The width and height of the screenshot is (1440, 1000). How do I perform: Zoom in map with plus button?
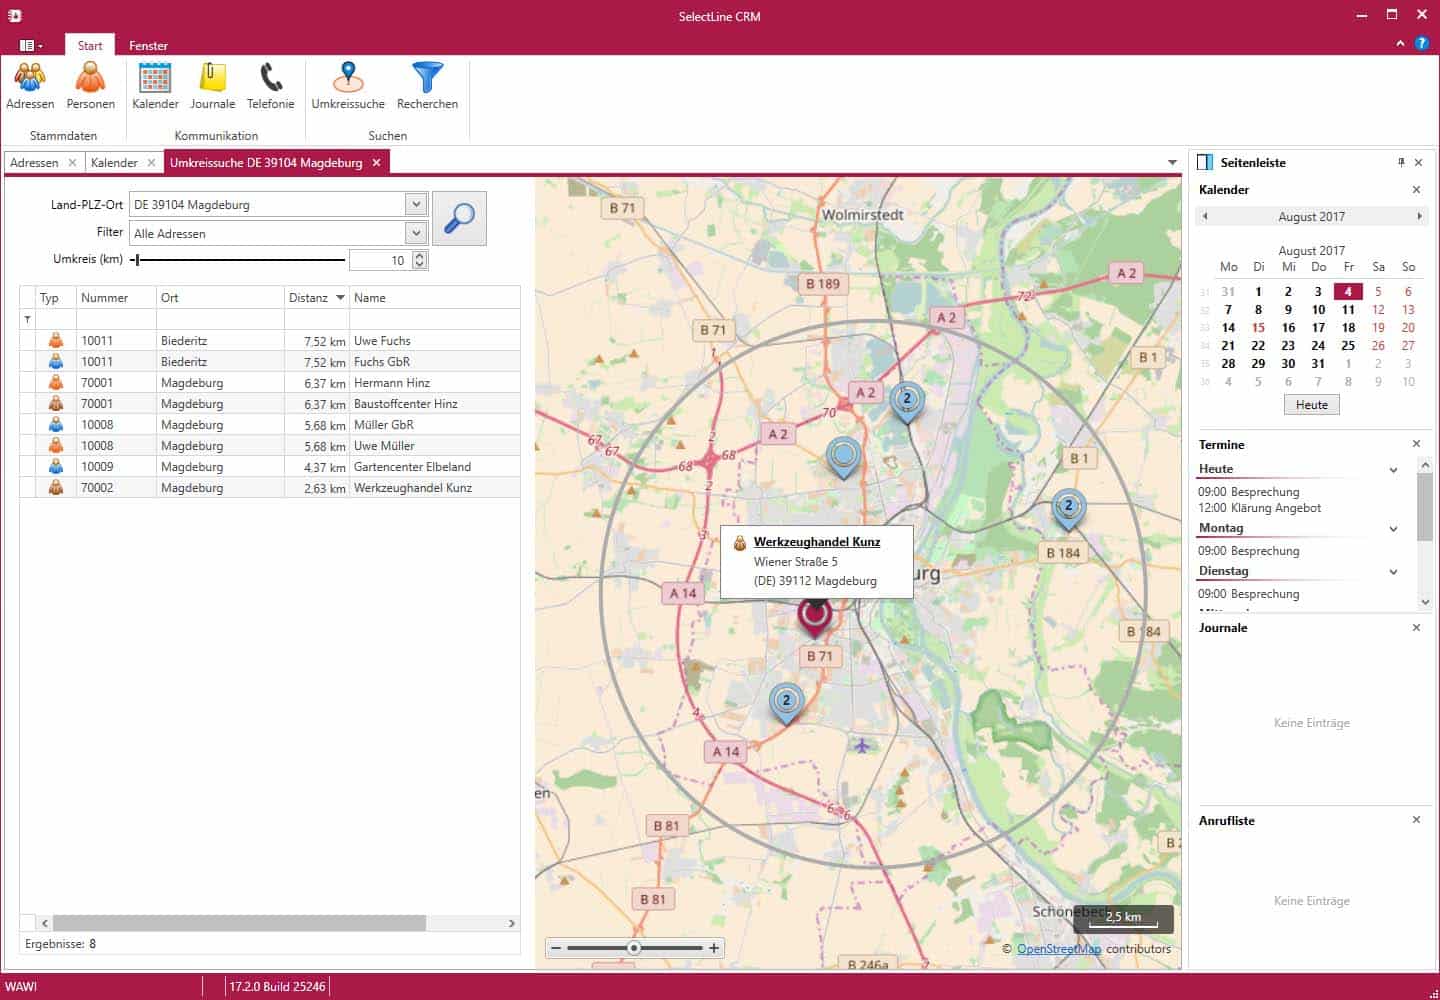714,948
